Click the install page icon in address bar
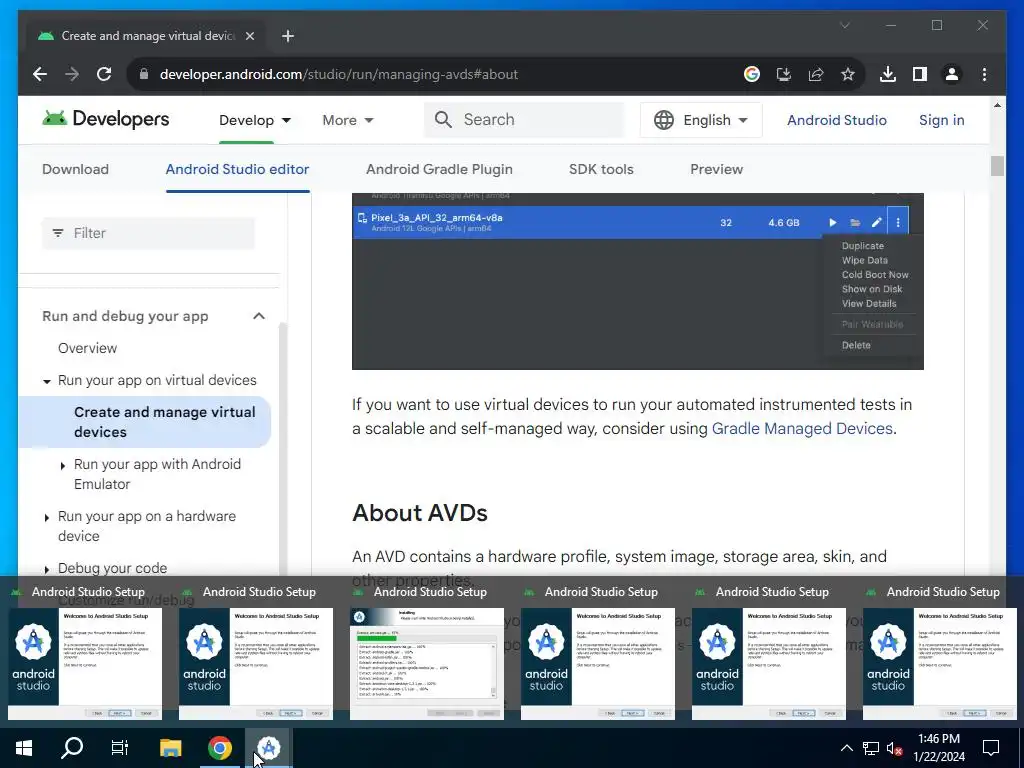This screenshot has width=1024, height=768. 784,74
